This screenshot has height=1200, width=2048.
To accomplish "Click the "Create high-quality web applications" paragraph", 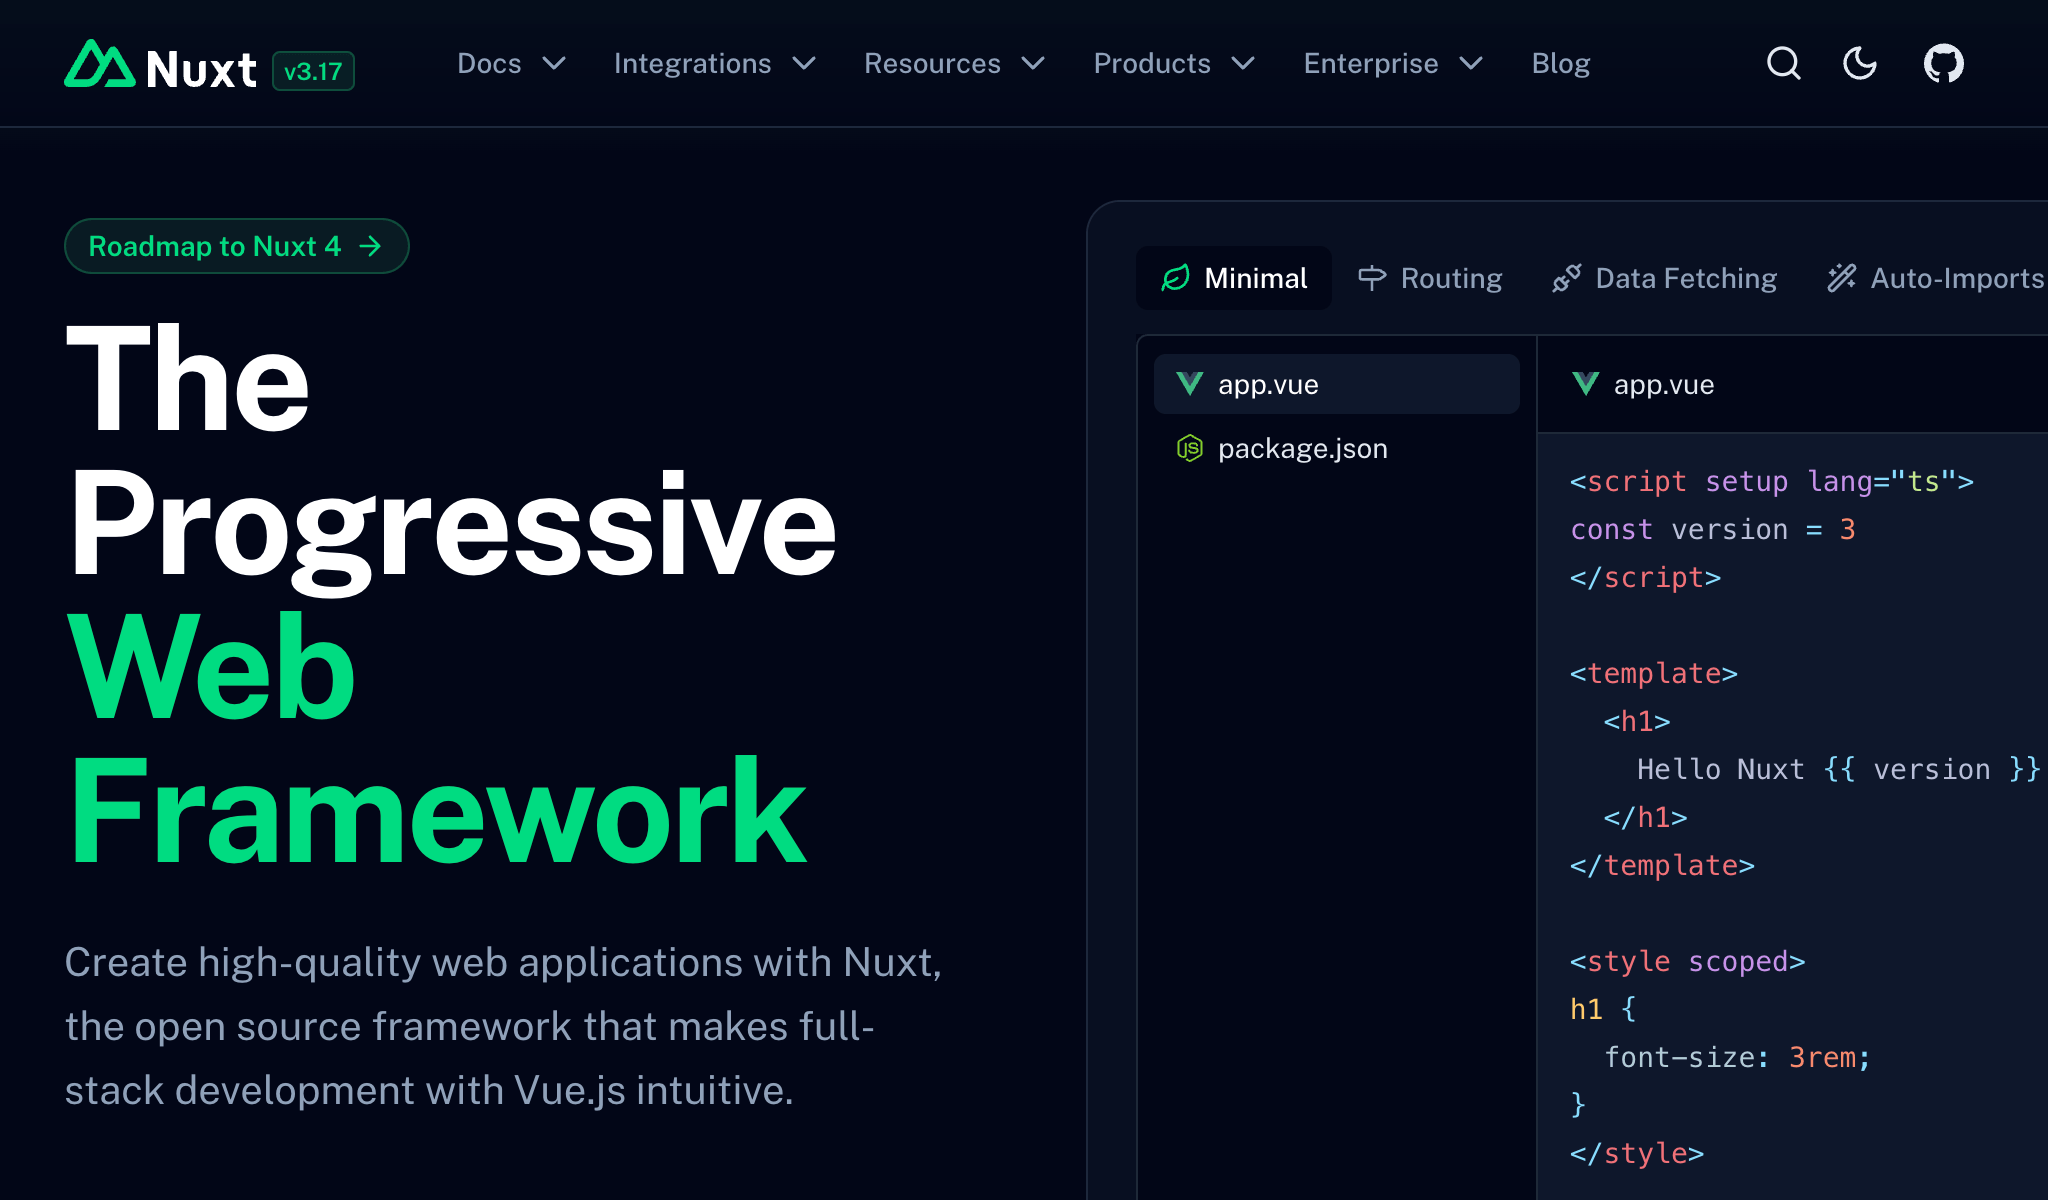I will pyautogui.click(x=504, y=1026).
